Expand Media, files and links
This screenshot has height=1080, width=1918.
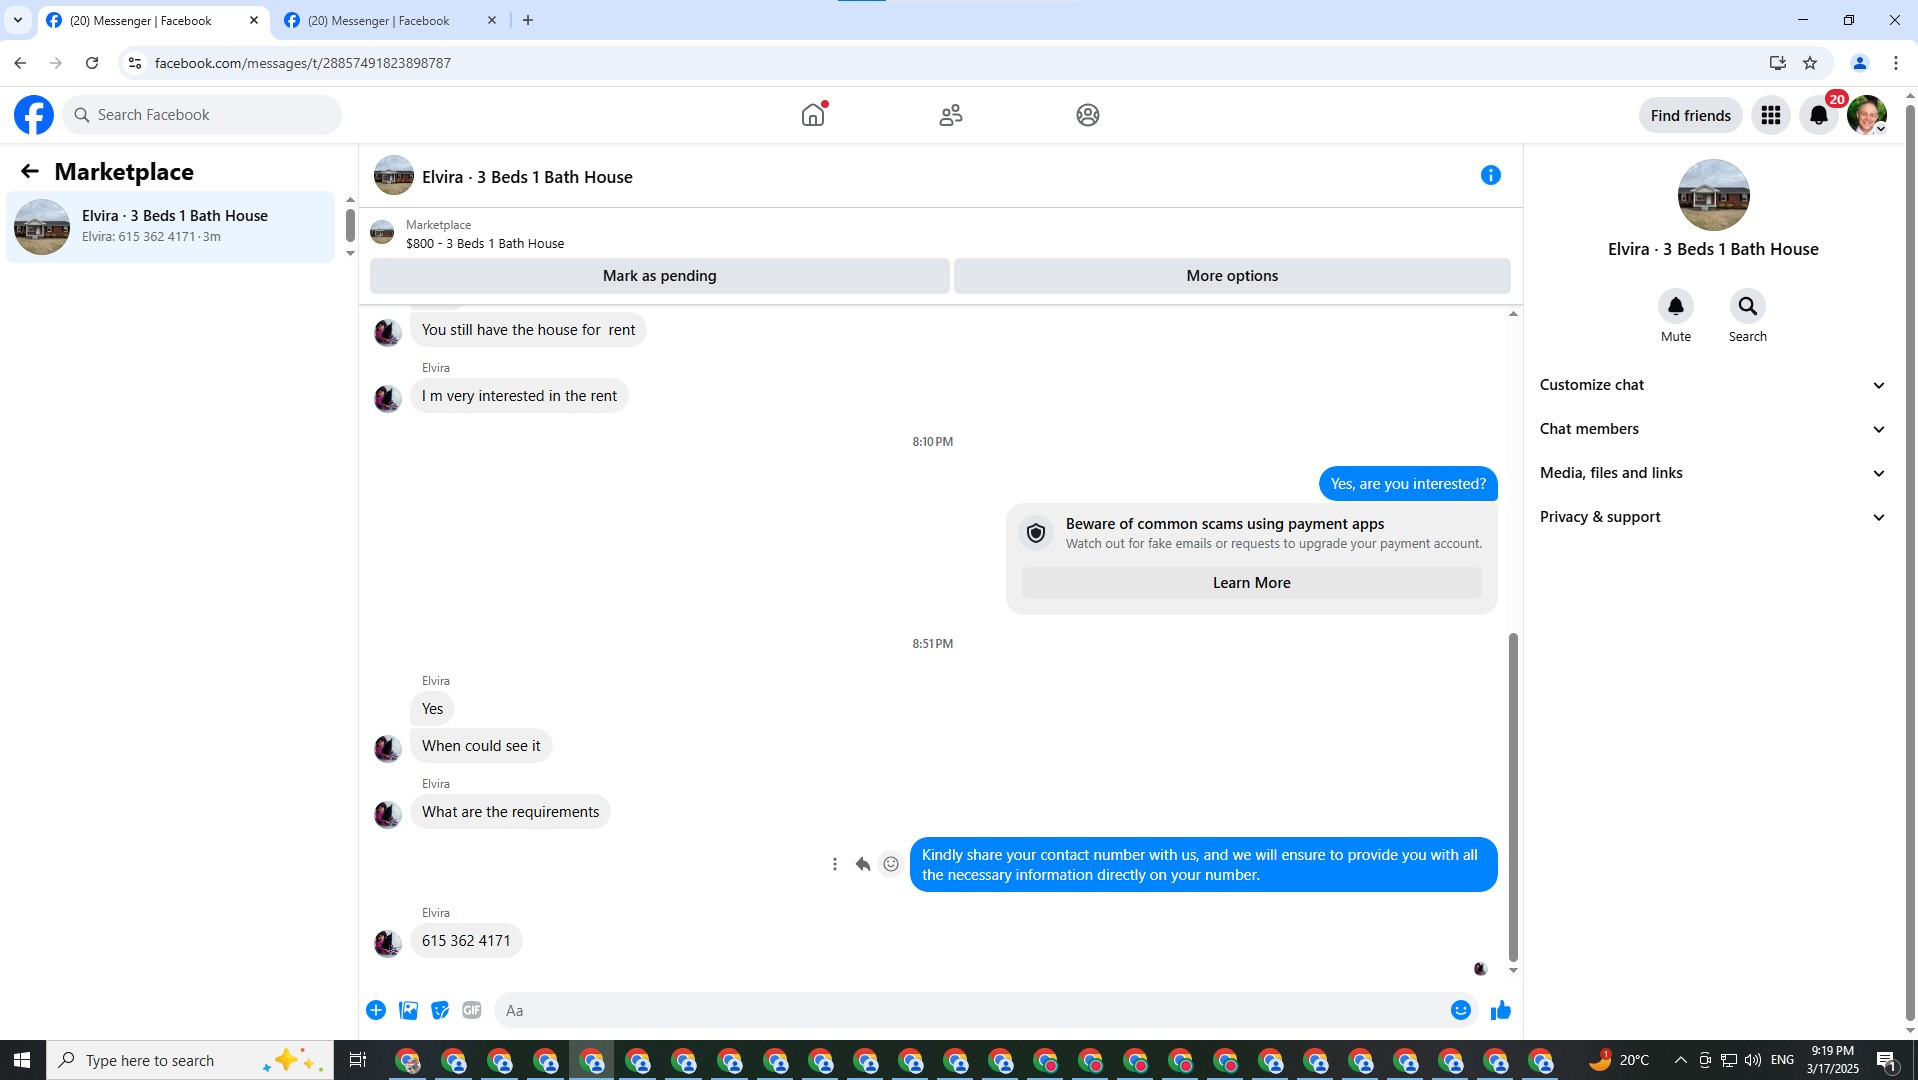(1712, 473)
